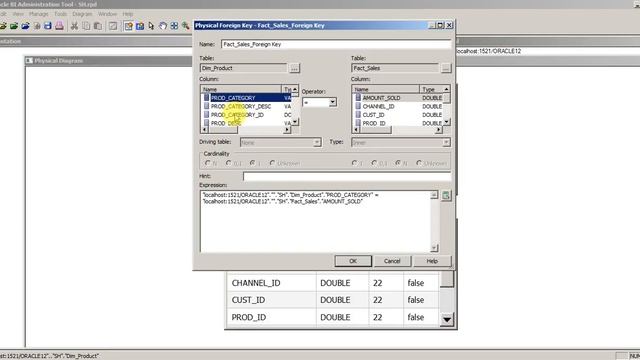Click the Help menu in menu bar

128,14
